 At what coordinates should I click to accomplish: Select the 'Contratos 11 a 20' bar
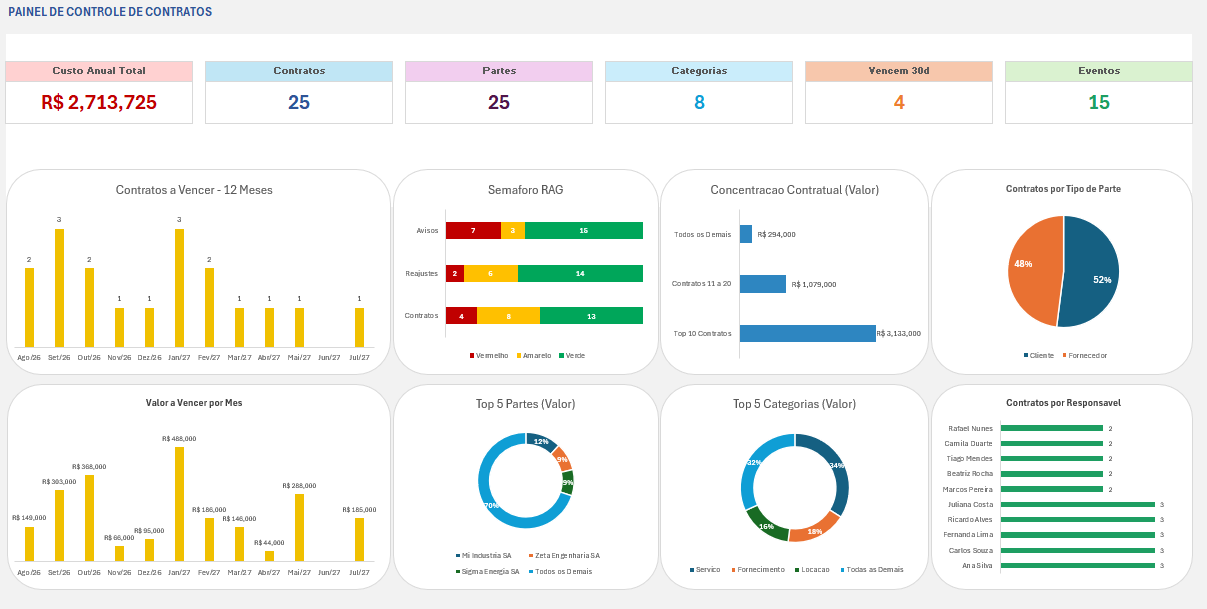tap(763, 284)
